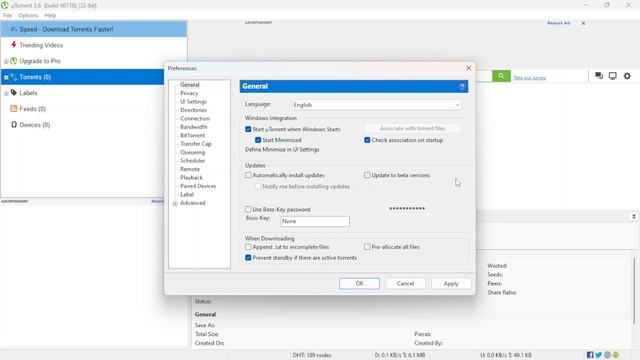The width and height of the screenshot is (640, 360).
Task: Select Label in preferences tree
Action: pos(187,194)
